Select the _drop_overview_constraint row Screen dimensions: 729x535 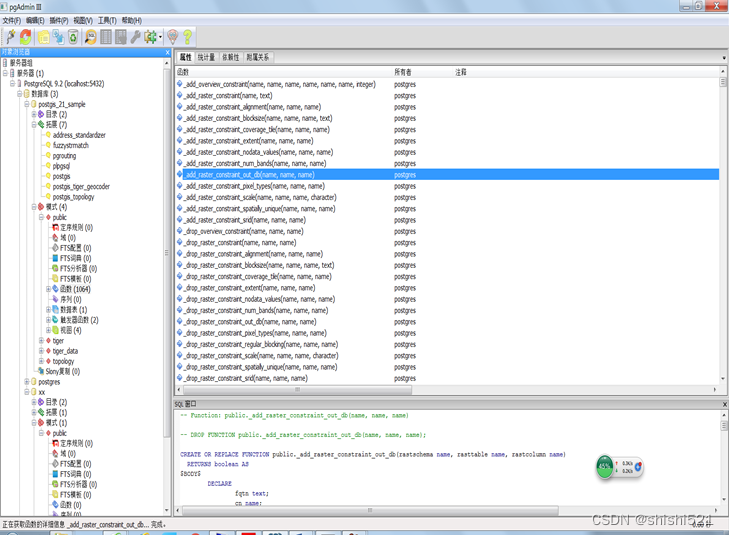tap(447, 231)
